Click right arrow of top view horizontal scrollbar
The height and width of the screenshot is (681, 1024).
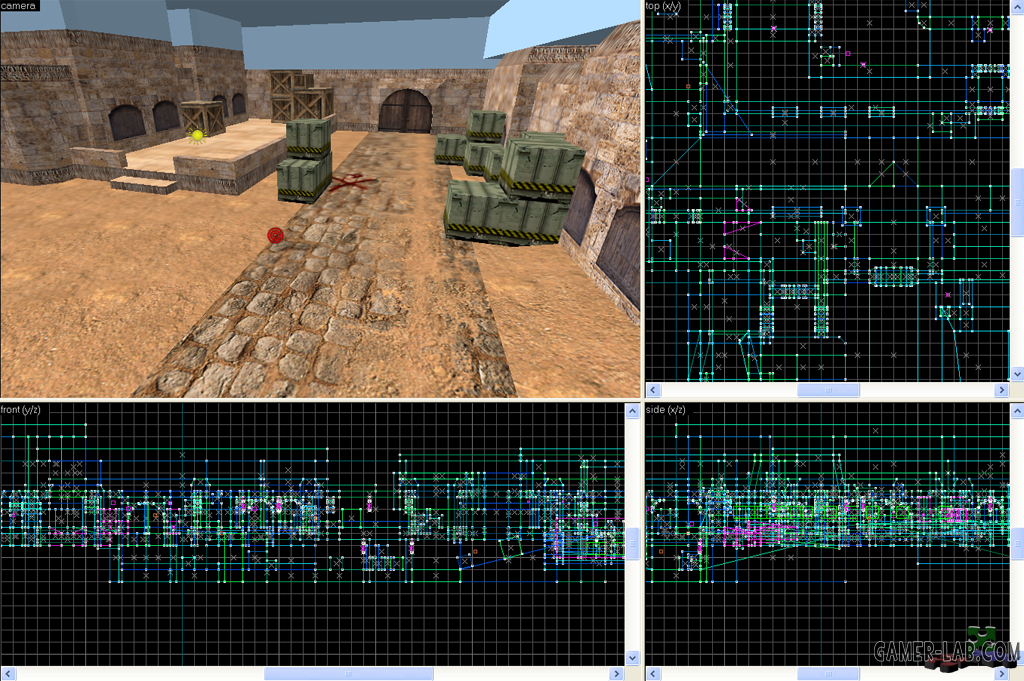pyautogui.click(x=1002, y=390)
